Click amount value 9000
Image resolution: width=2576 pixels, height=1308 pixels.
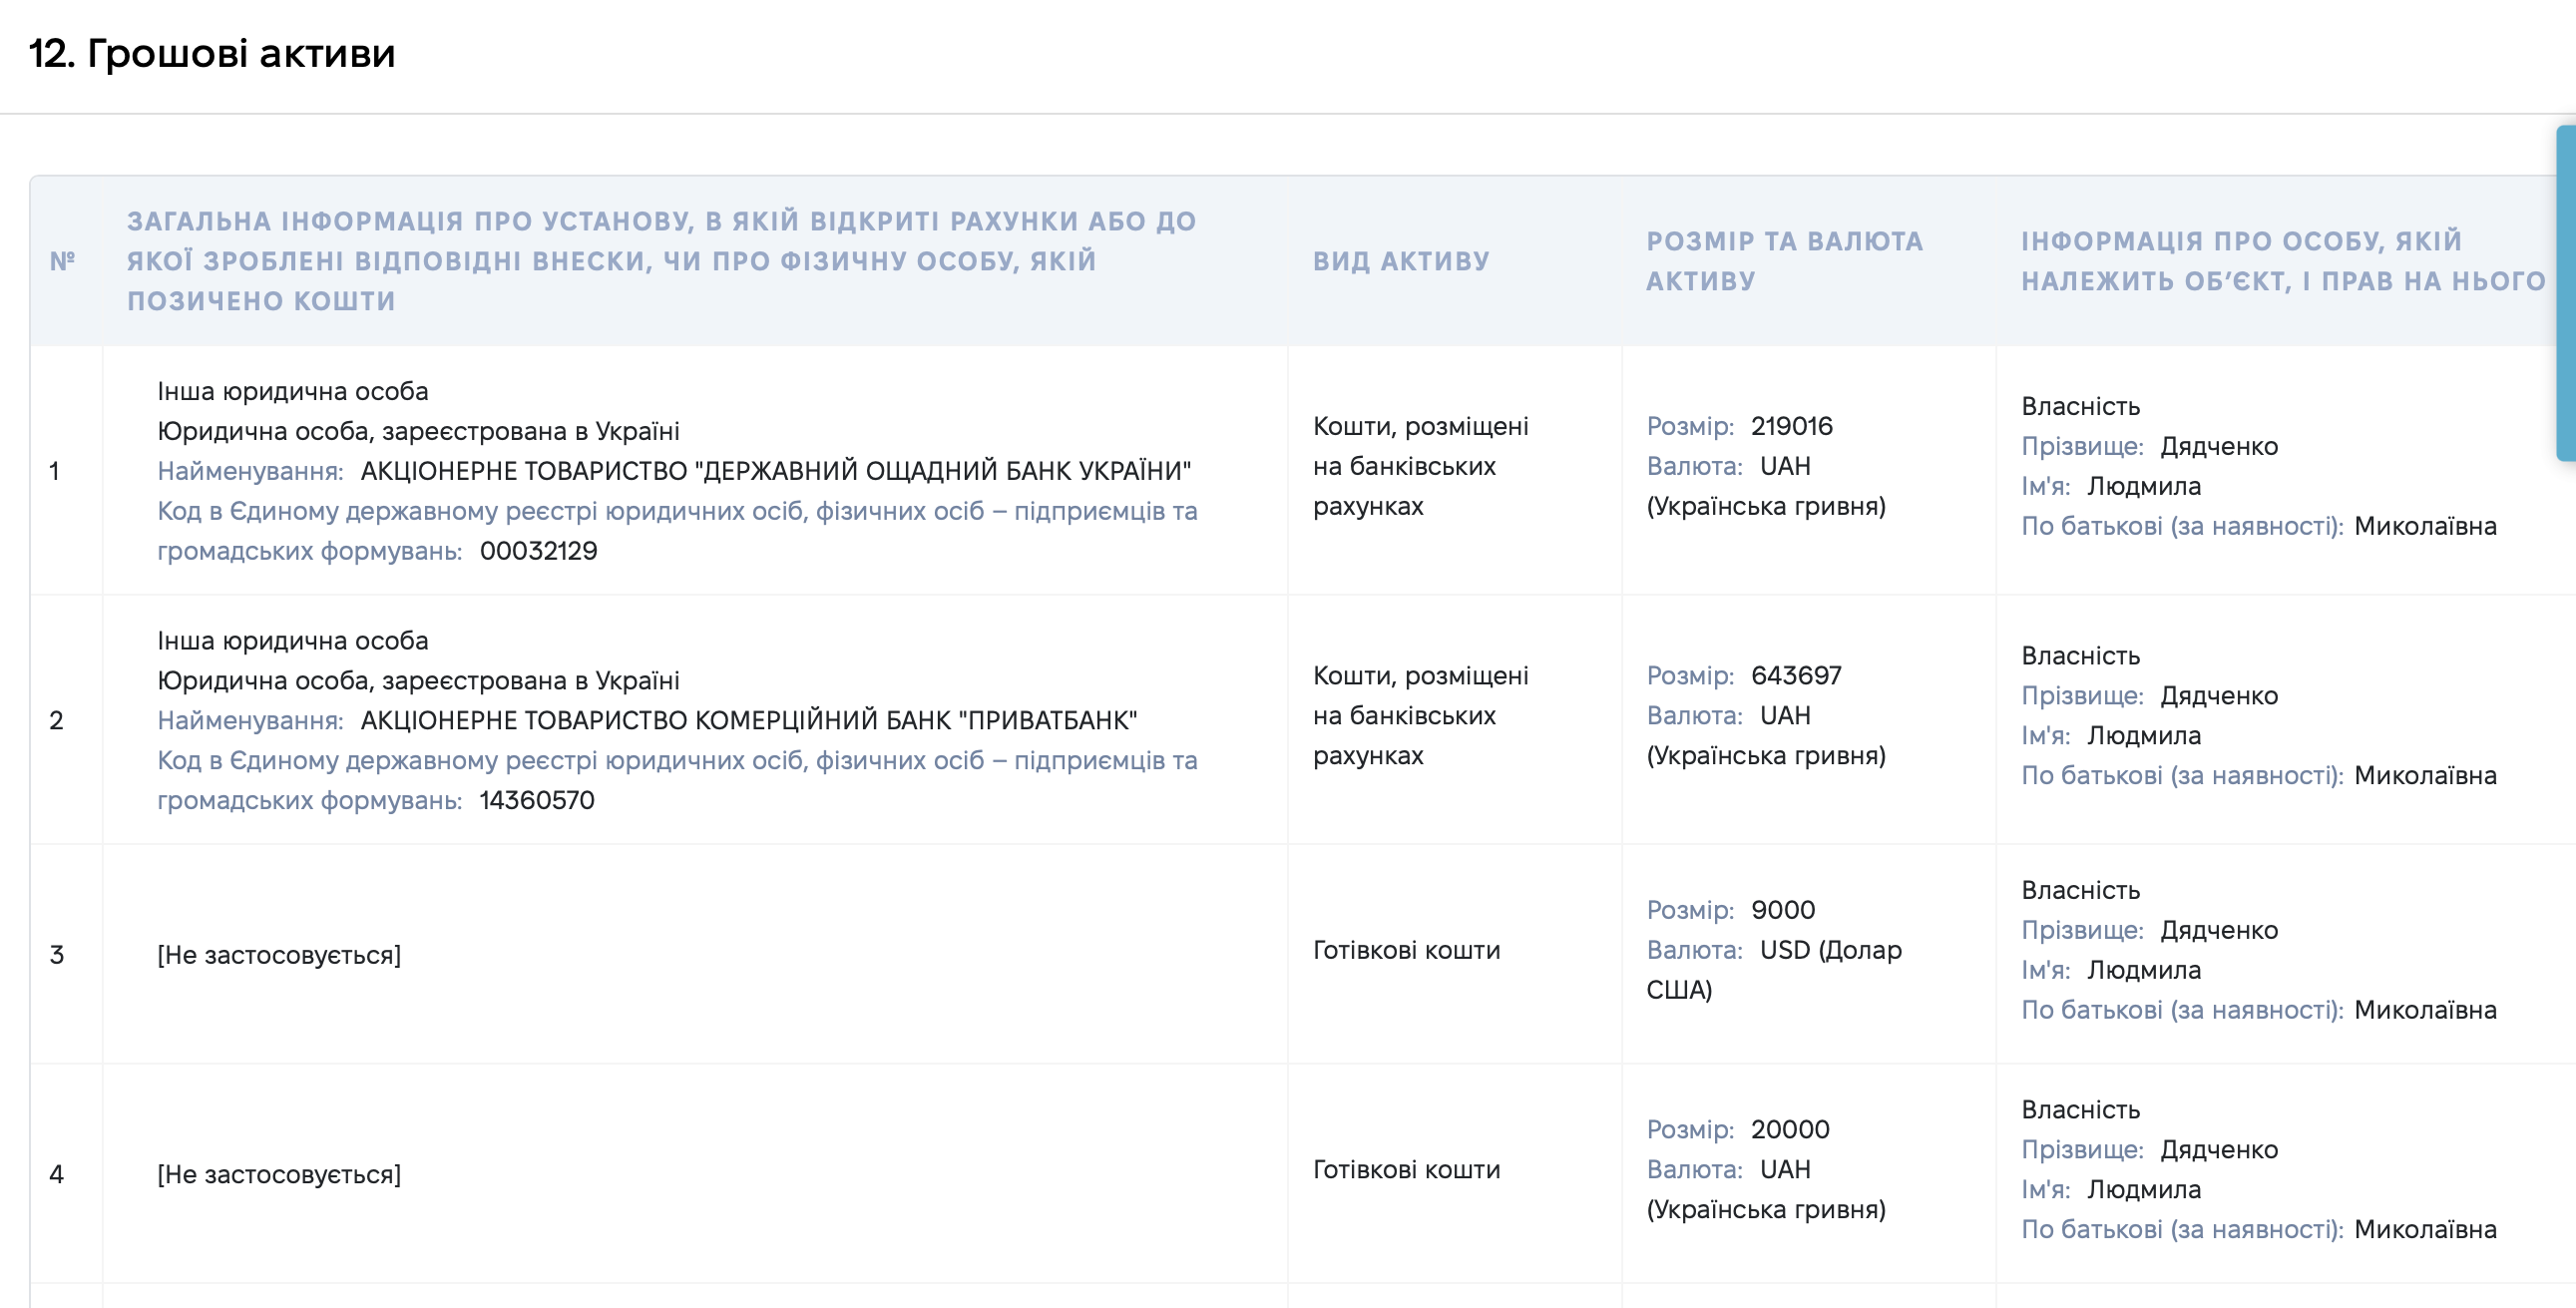click(x=1782, y=910)
